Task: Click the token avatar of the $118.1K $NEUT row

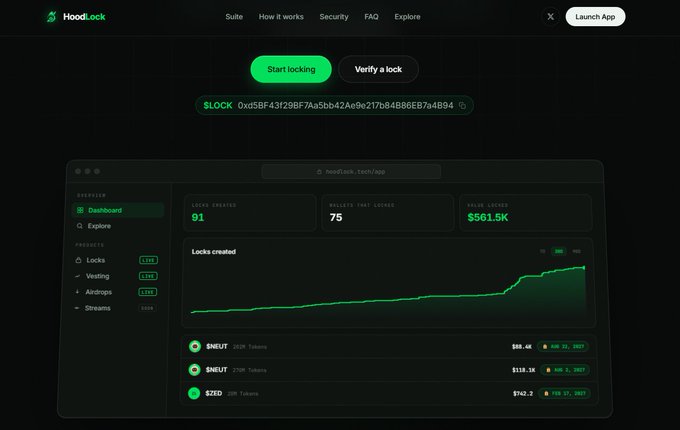Action: (x=194, y=370)
